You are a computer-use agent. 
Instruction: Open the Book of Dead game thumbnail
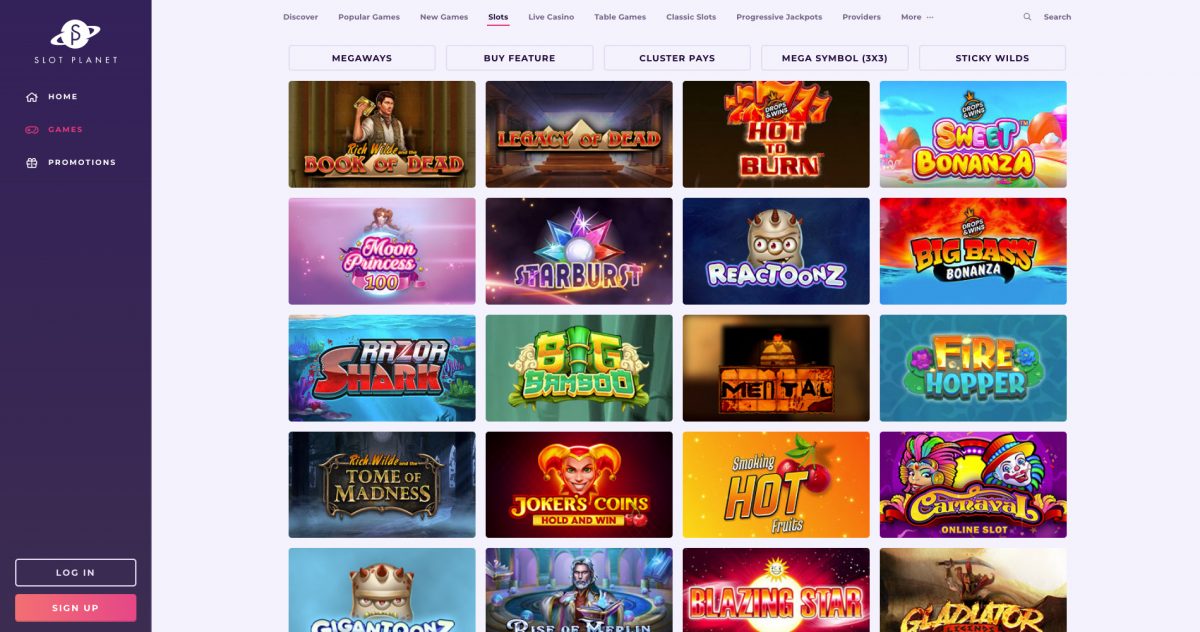click(382, 134)
